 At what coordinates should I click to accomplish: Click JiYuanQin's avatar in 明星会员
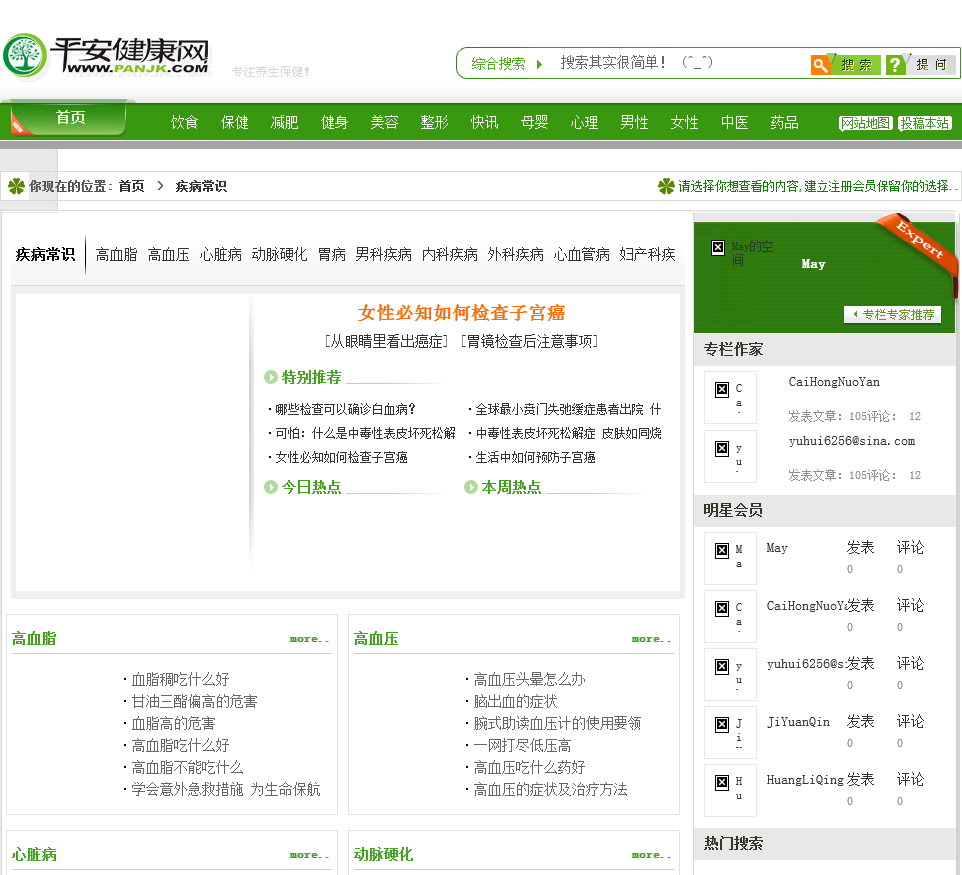tap(730, 732)
